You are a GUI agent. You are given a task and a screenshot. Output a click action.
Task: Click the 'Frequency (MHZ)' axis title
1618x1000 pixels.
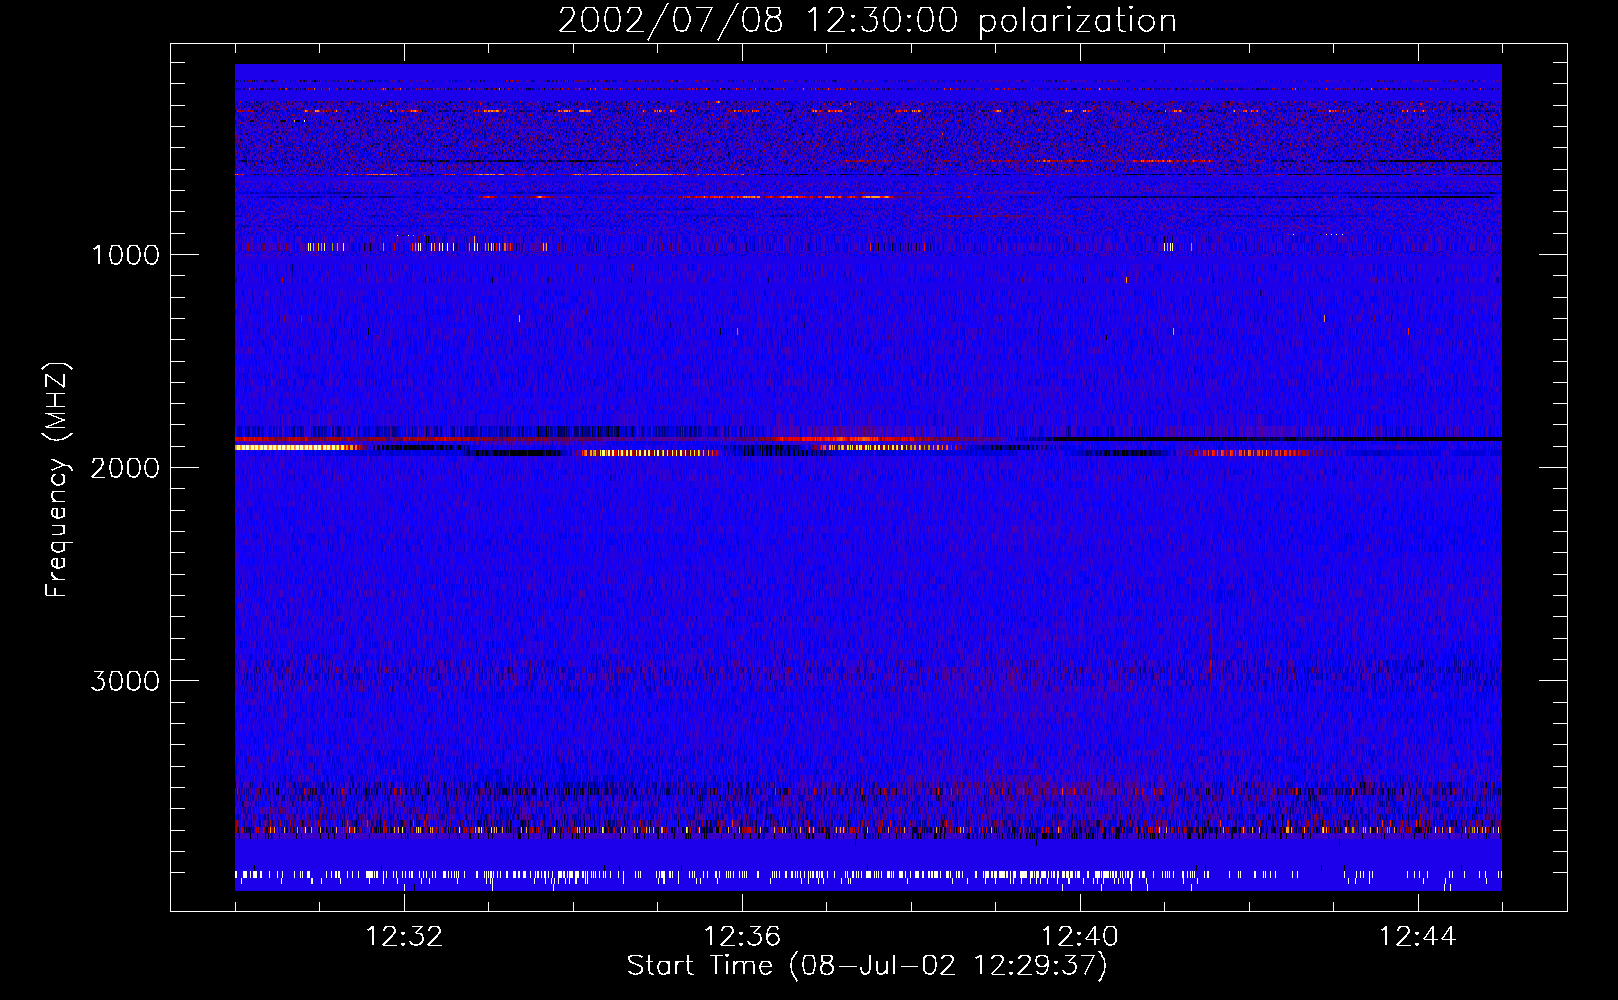tap(57, 480)
